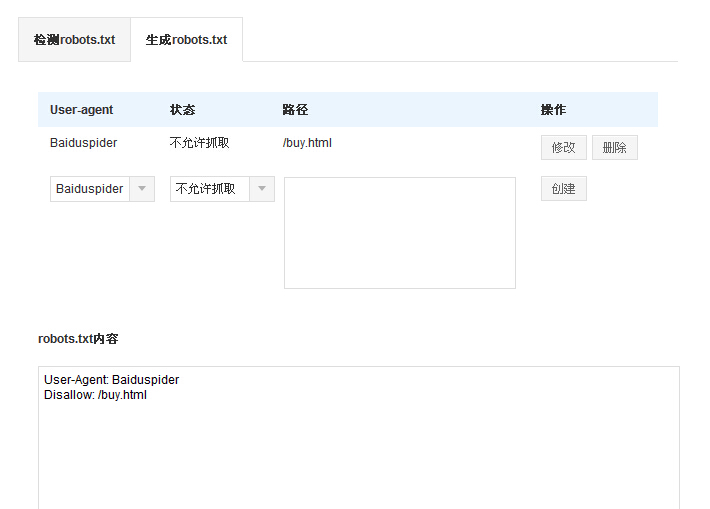This screenshot has height=509, width=710.
Task: Click the 创建 button
Action: point(564,188)
